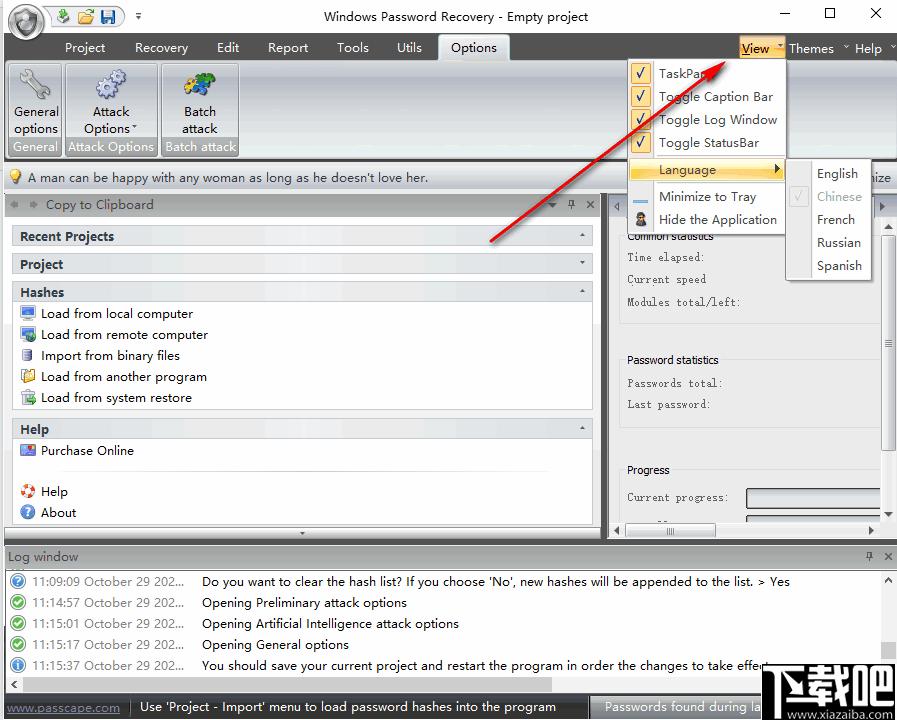Toggle Log Window checkbox in View menu
Screen dimensions: 897x720
641,119
